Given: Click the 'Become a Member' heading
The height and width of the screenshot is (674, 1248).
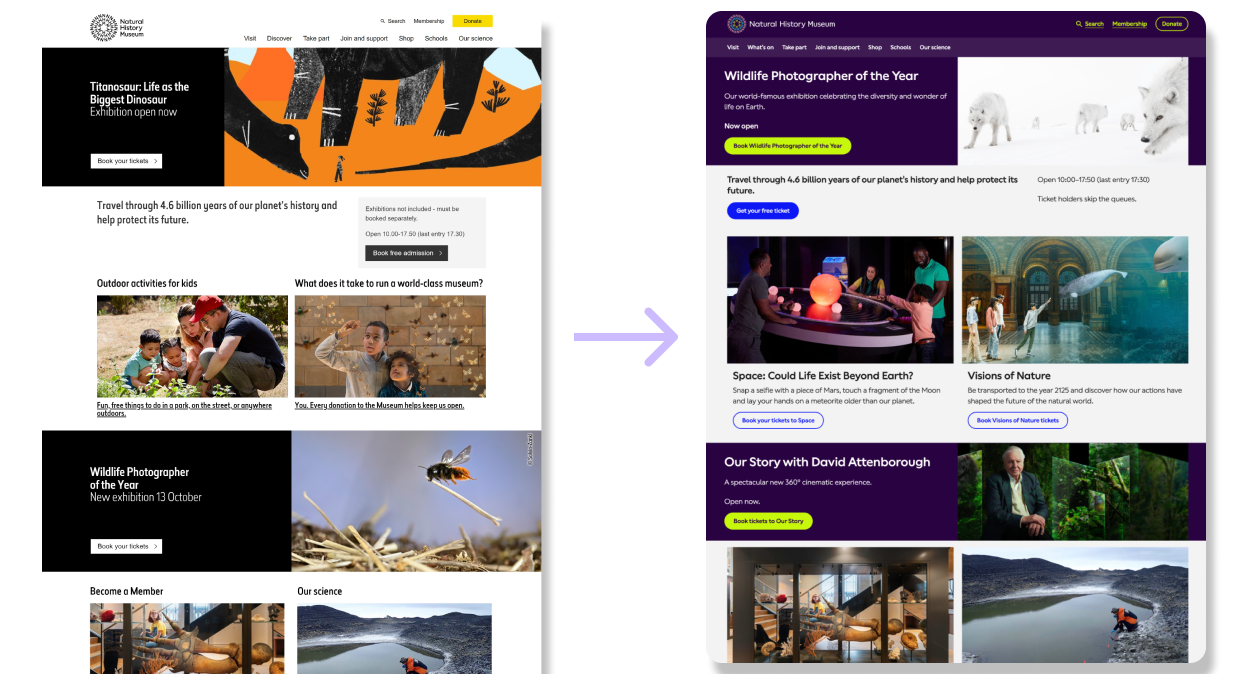Looking at the screenshot, I should [126, 591].
